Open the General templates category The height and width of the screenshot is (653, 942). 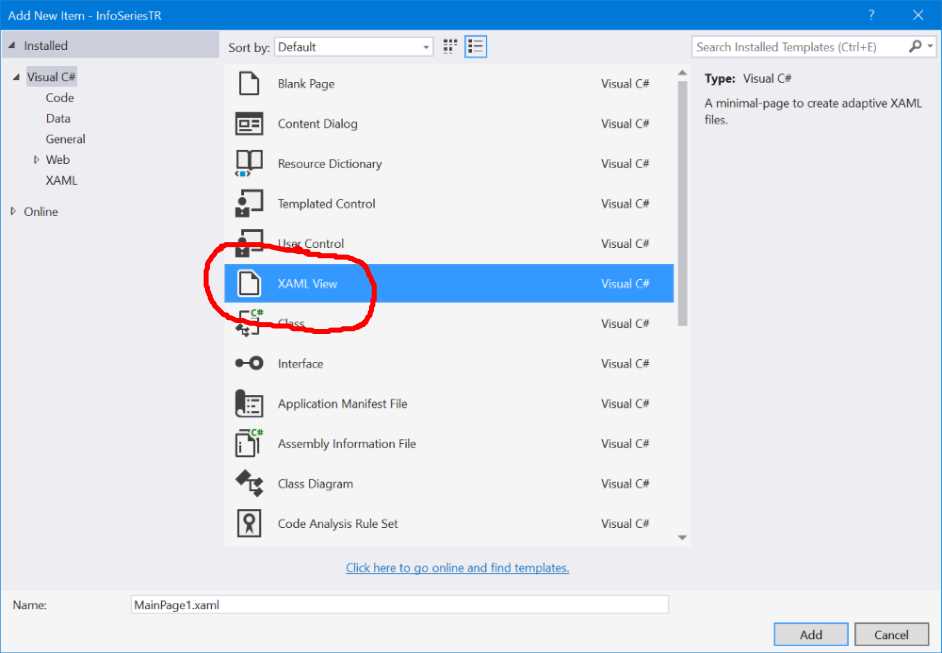pyautogui.click(x=64, y=138)
